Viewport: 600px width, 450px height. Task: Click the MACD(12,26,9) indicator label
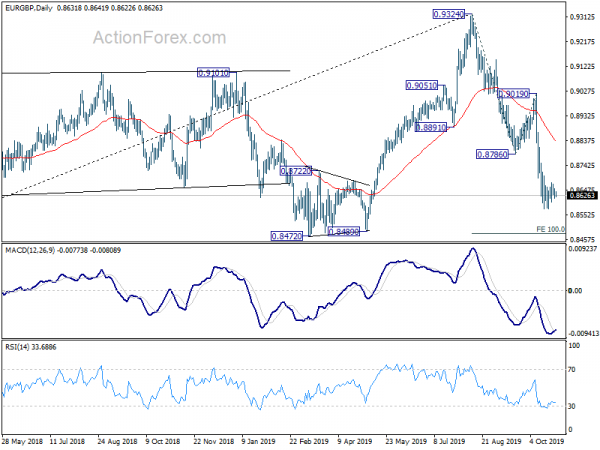pos(30,250)
